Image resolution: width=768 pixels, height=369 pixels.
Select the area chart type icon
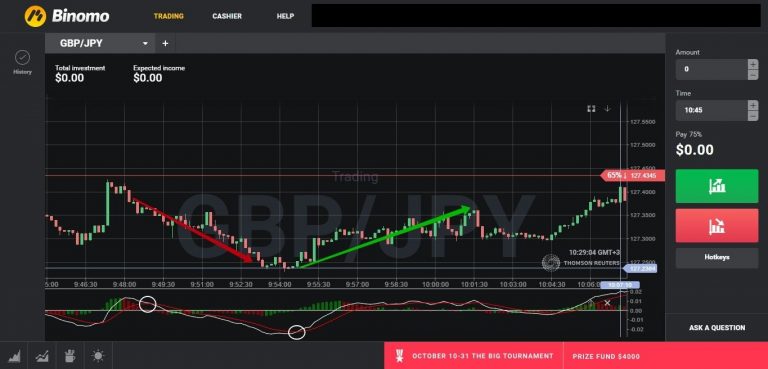(15, 355)
